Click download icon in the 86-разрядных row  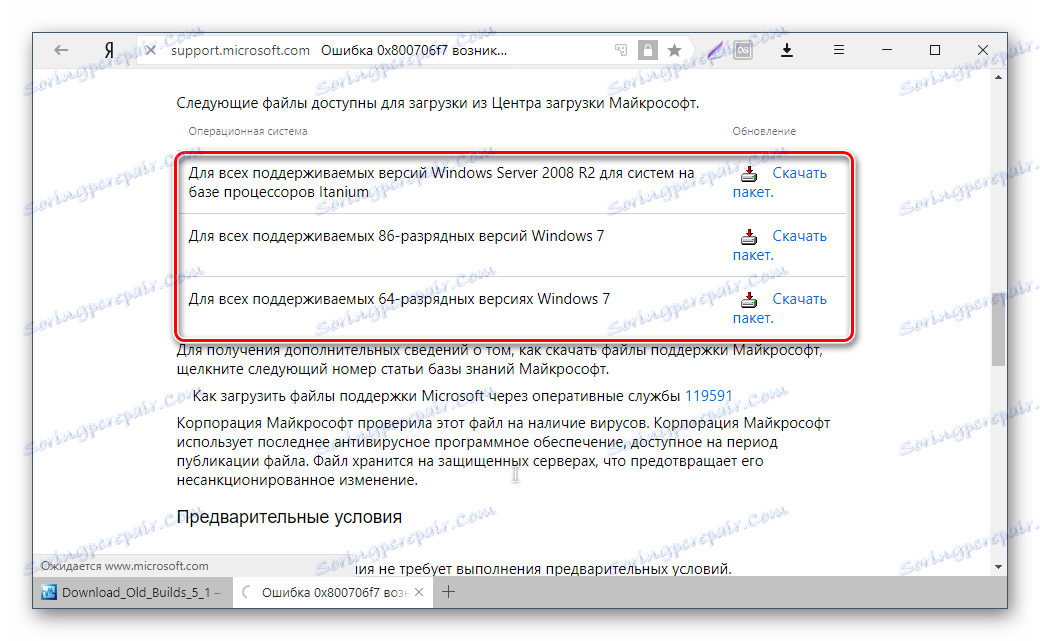click(x=749, y=236)
